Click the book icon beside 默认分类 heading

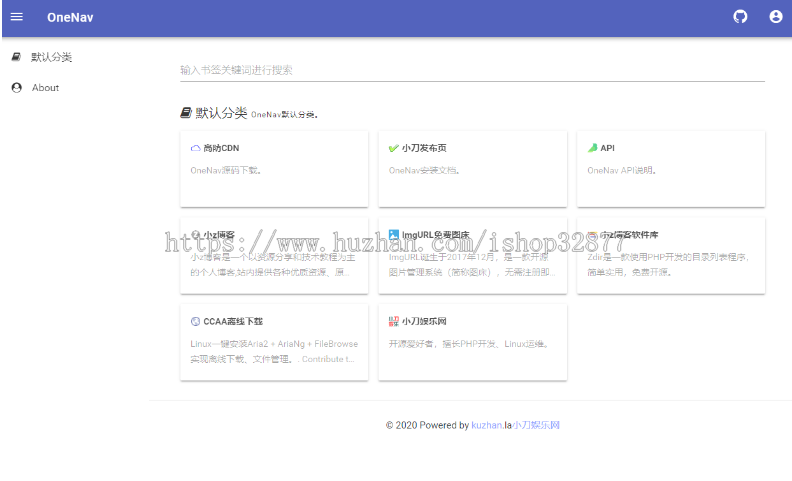[186, 113]
